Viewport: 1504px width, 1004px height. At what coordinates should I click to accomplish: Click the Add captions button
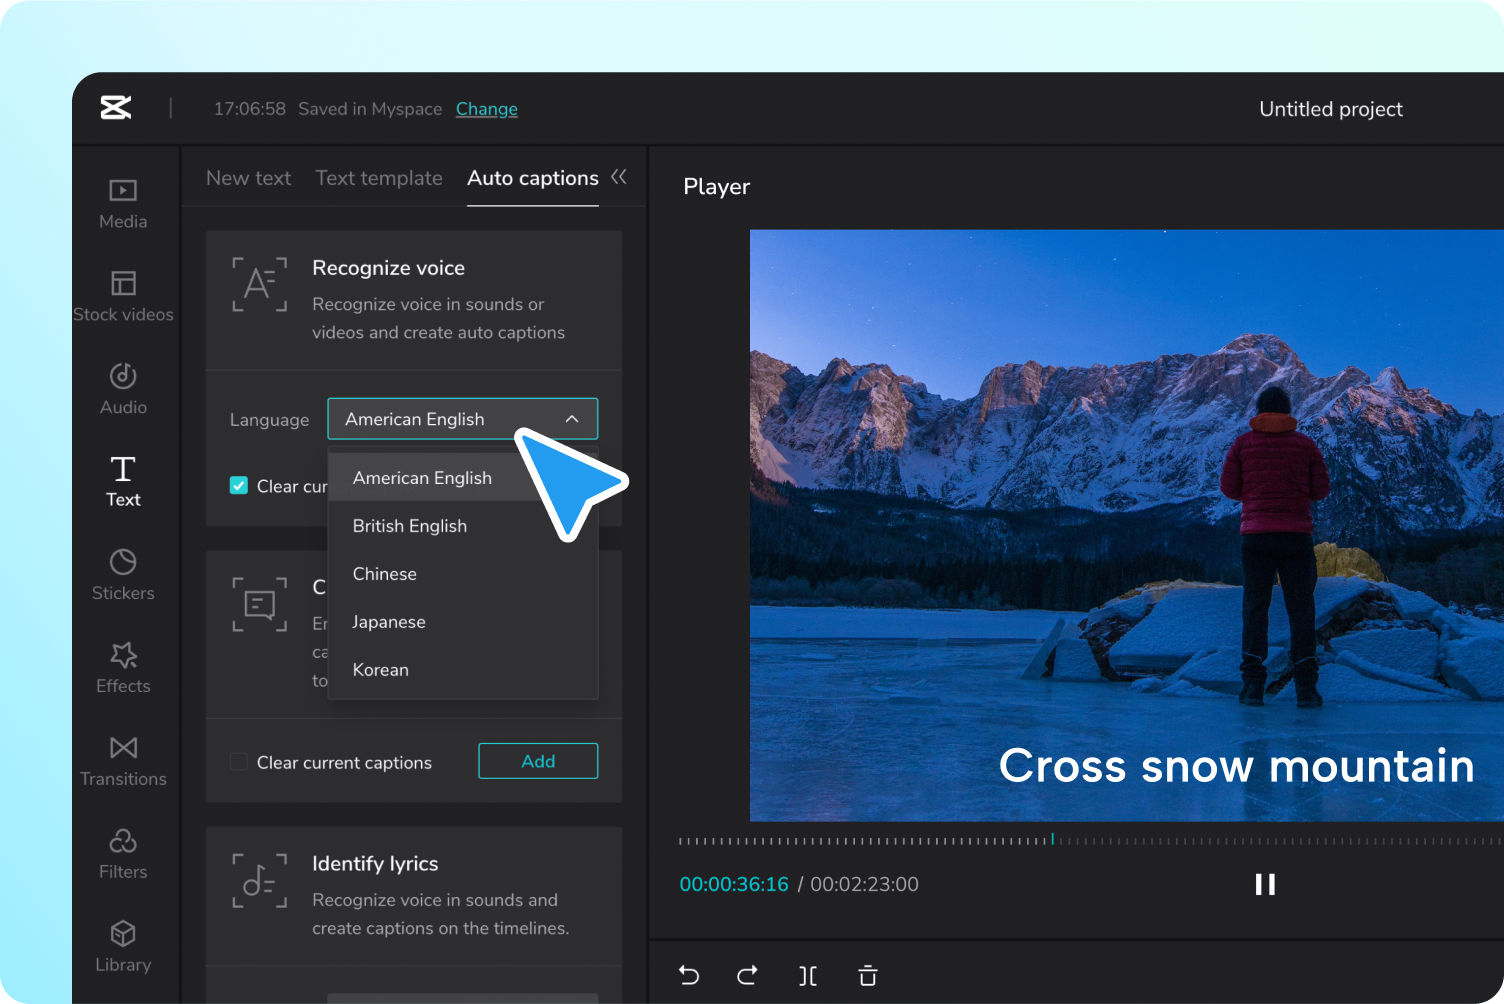538,761
